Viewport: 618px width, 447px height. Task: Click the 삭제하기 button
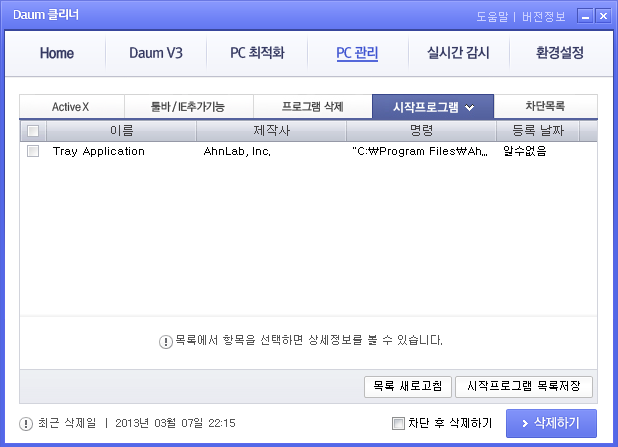(x=551, y=423)
